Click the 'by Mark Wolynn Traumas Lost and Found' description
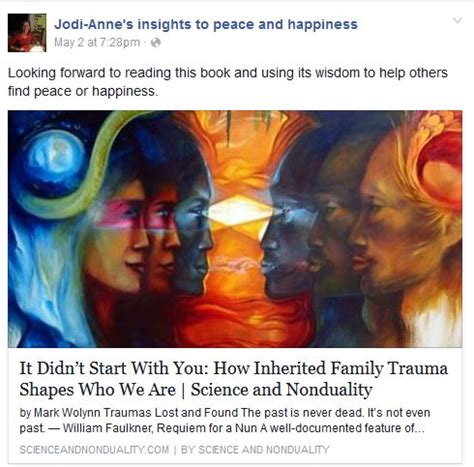474x467 pixels. pyautogui.click(x=129, y=413)
